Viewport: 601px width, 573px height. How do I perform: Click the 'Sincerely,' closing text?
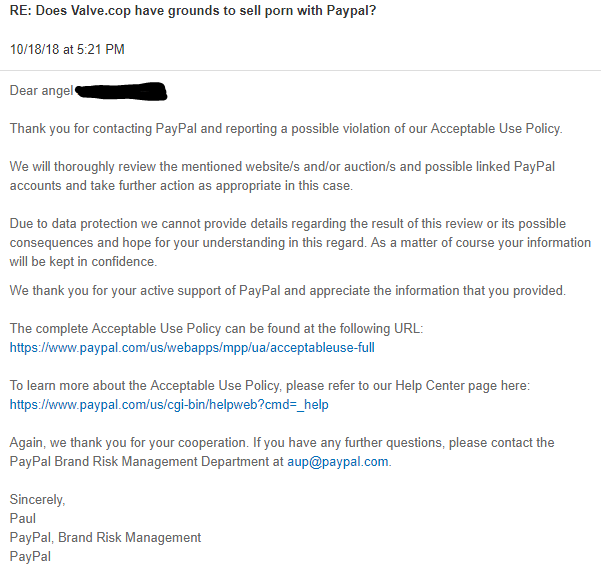point(37,499)
